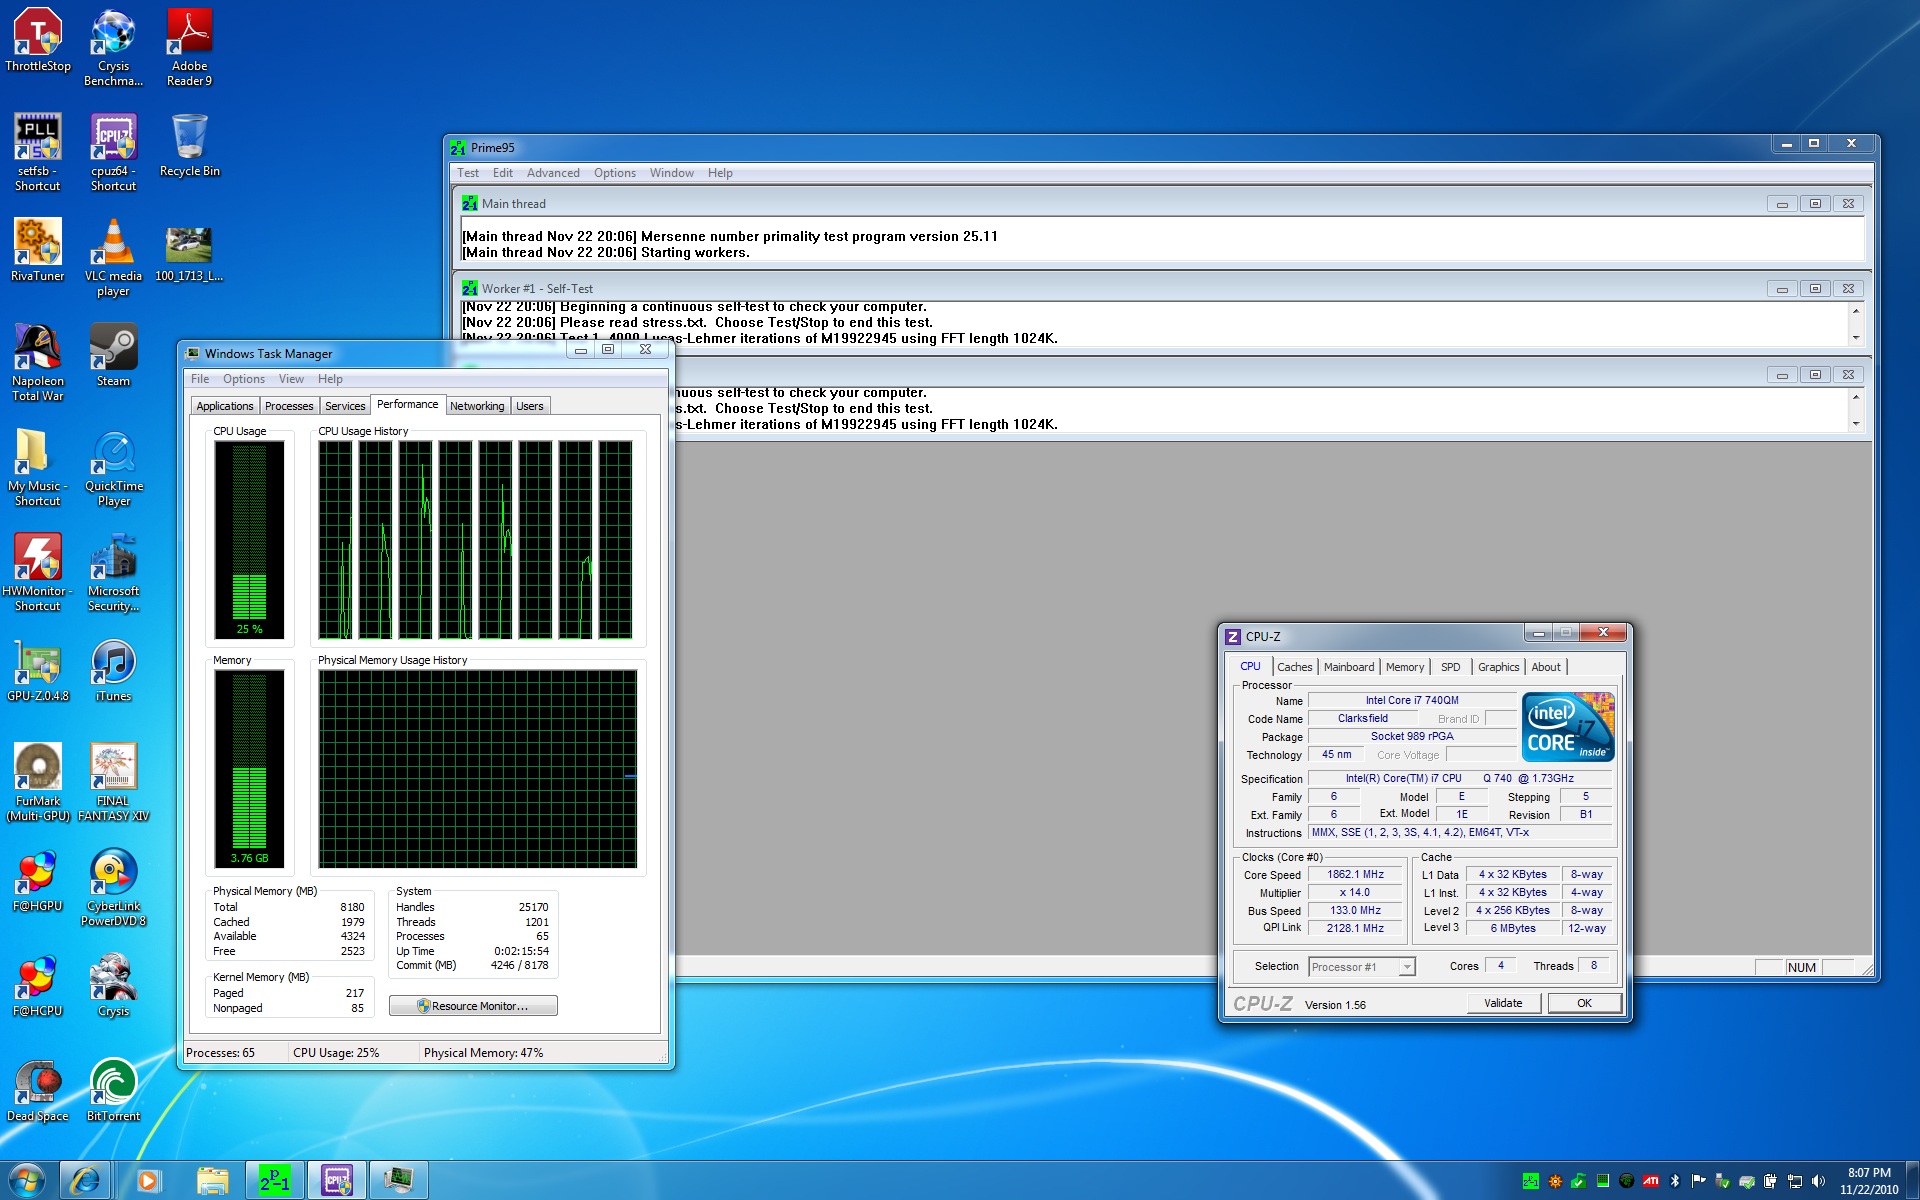Click CPU-Z Validate button
This screenshot has width=1920, height=1200.
click(1503, 1003)
